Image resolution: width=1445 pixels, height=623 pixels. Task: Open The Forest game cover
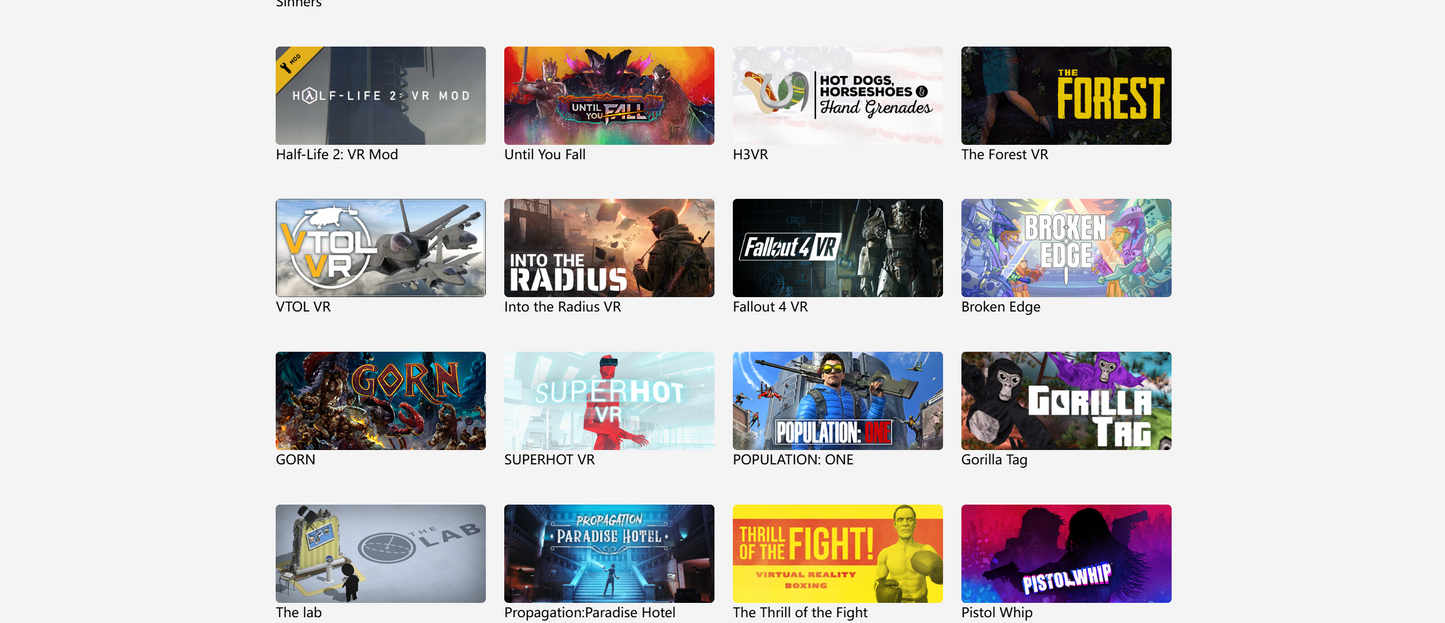click(1066, 96)
